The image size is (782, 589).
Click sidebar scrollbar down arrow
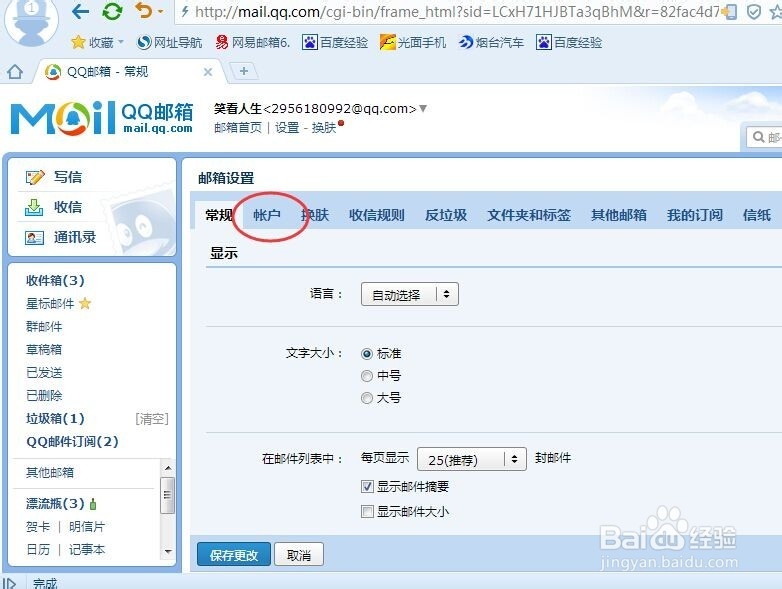pos(168,551)
